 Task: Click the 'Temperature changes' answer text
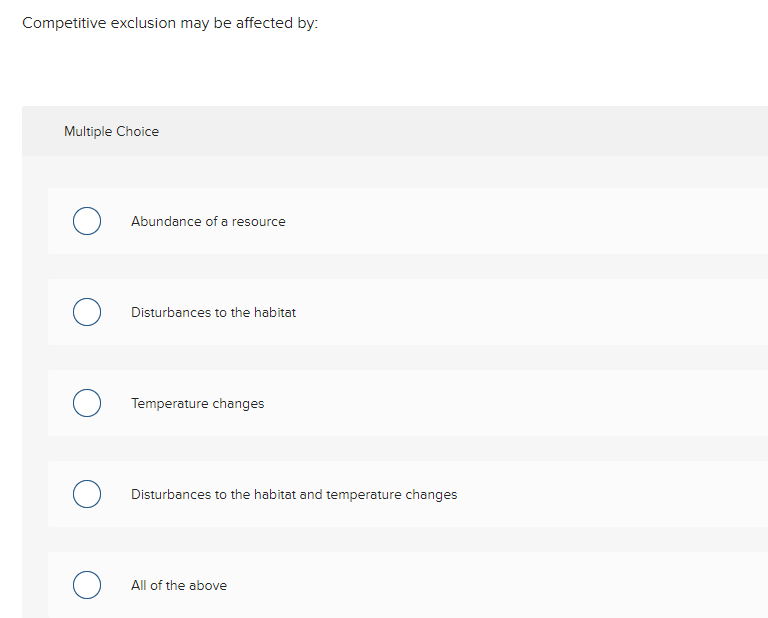pyautogui.click(x=197, y=404)
